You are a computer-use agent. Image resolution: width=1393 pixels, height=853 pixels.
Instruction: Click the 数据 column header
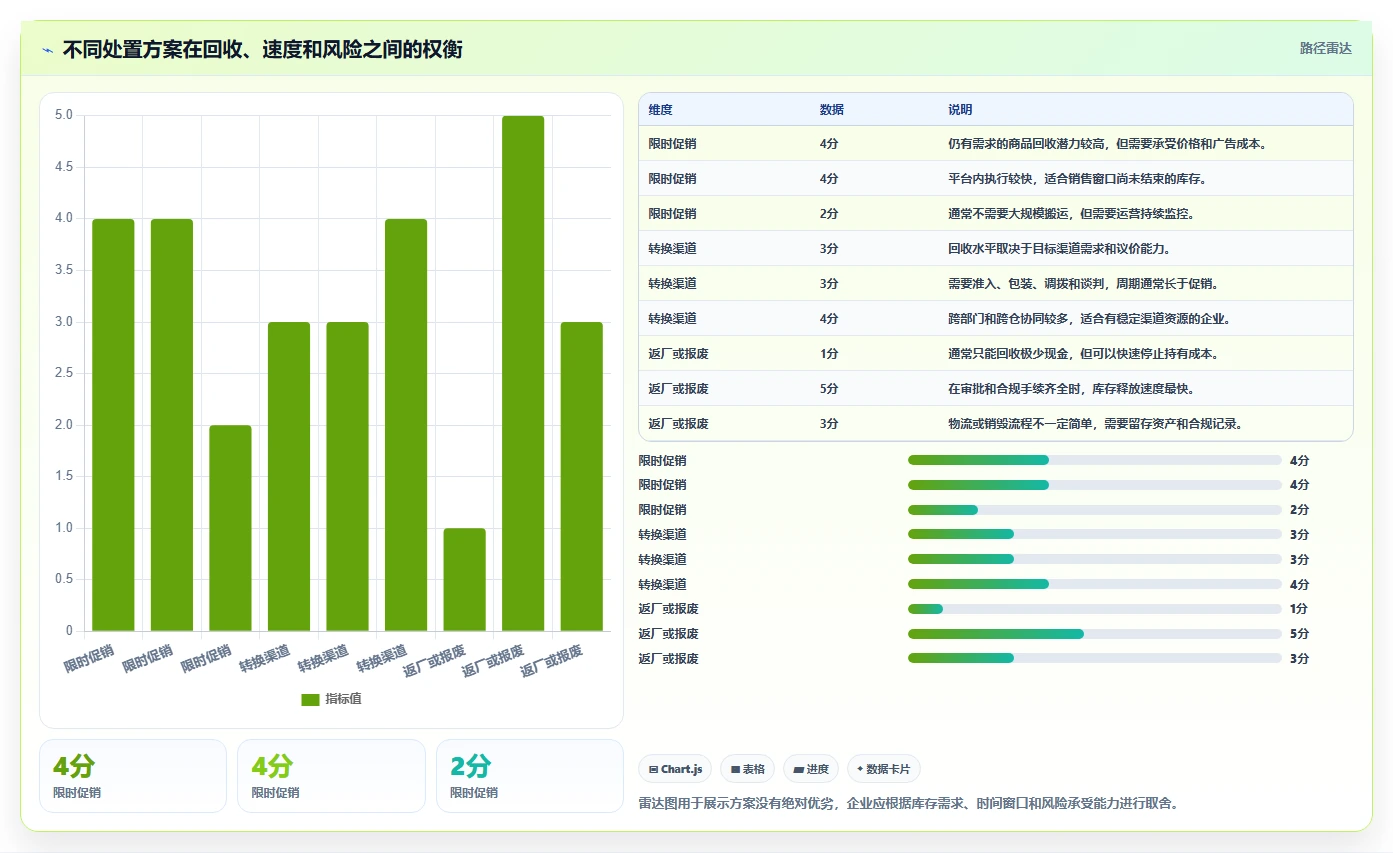pyautogui.click(x=831, y=110)
